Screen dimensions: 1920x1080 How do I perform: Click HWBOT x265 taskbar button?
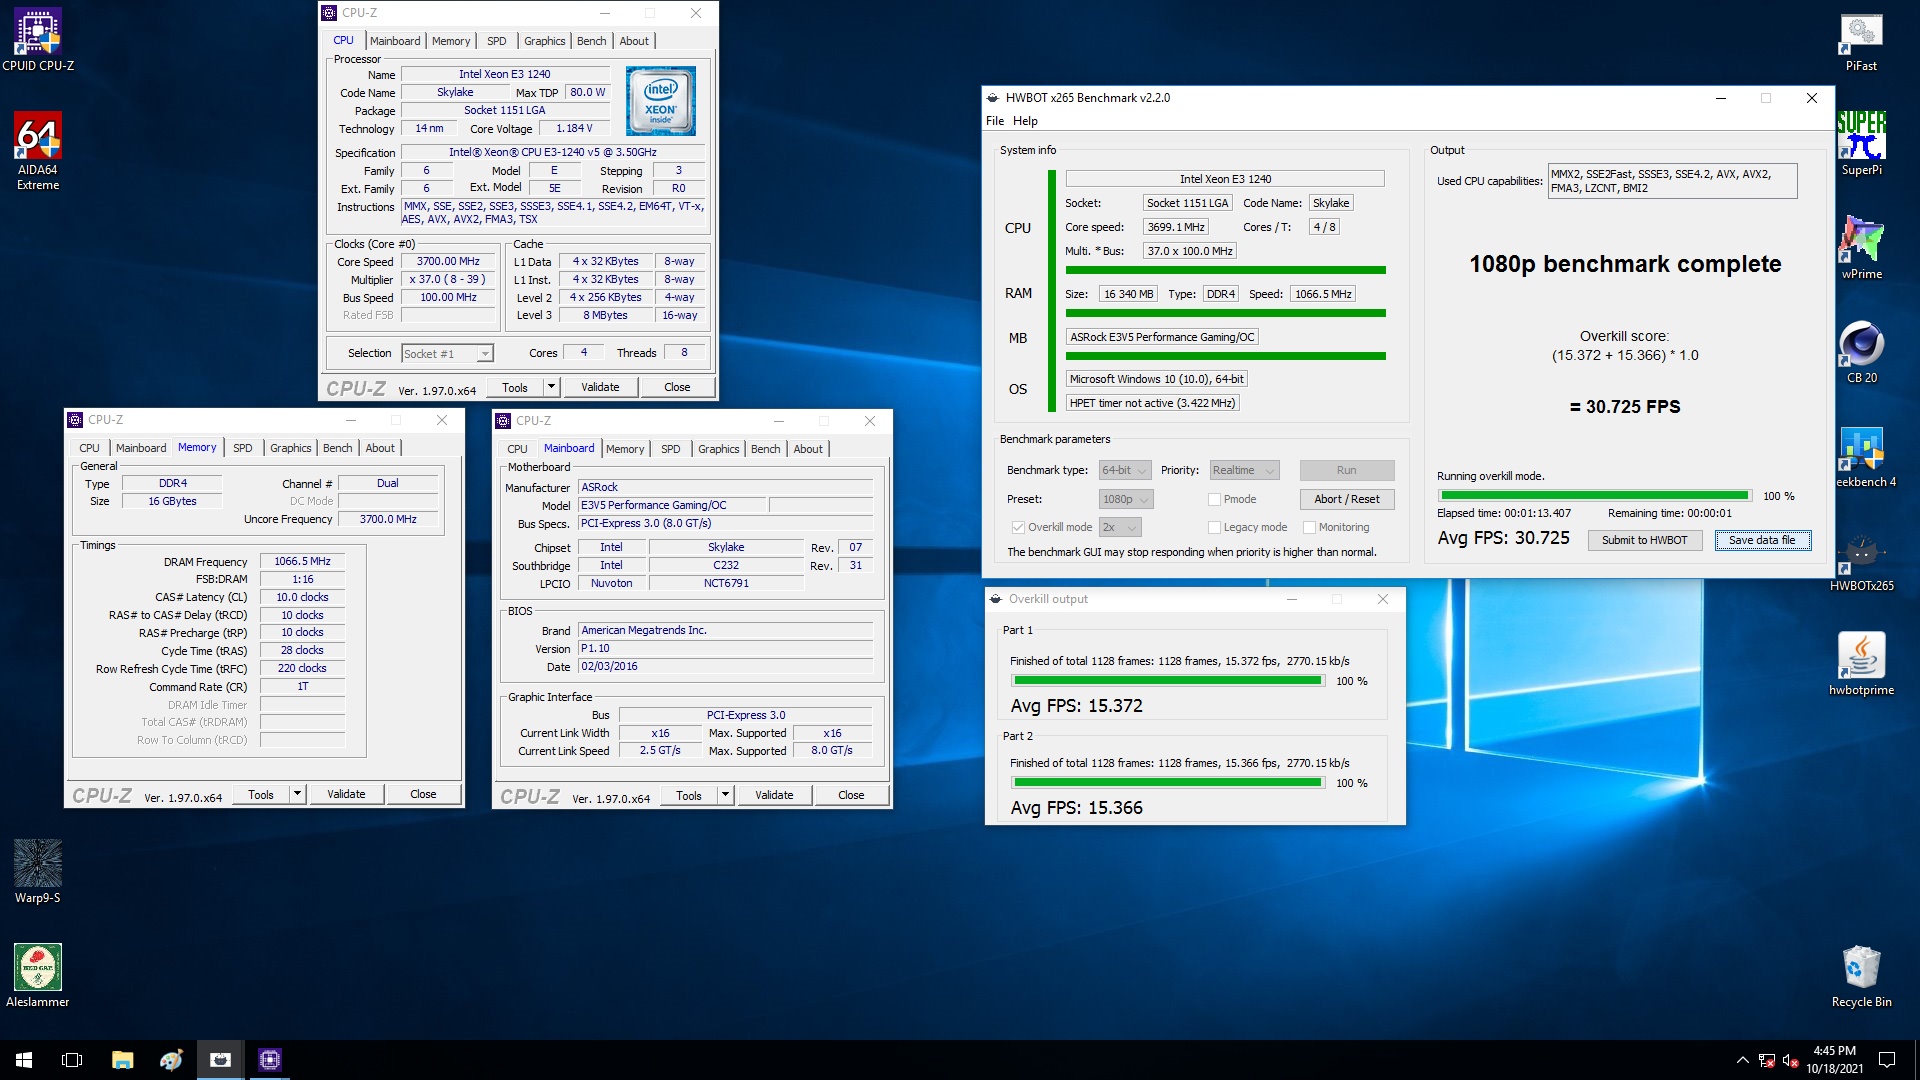[x=220, y=1060]
